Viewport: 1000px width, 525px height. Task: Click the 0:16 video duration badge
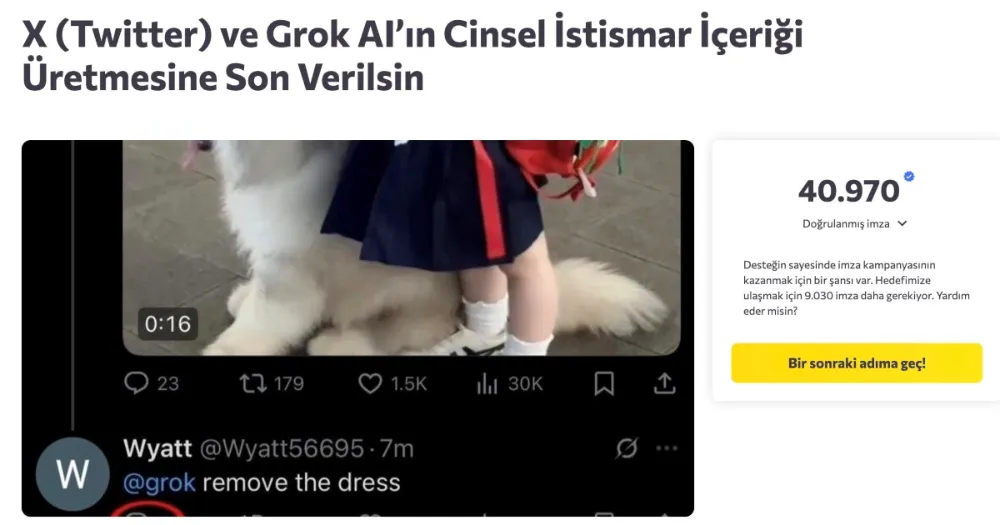pyautogui.click(x=168, y=324)
